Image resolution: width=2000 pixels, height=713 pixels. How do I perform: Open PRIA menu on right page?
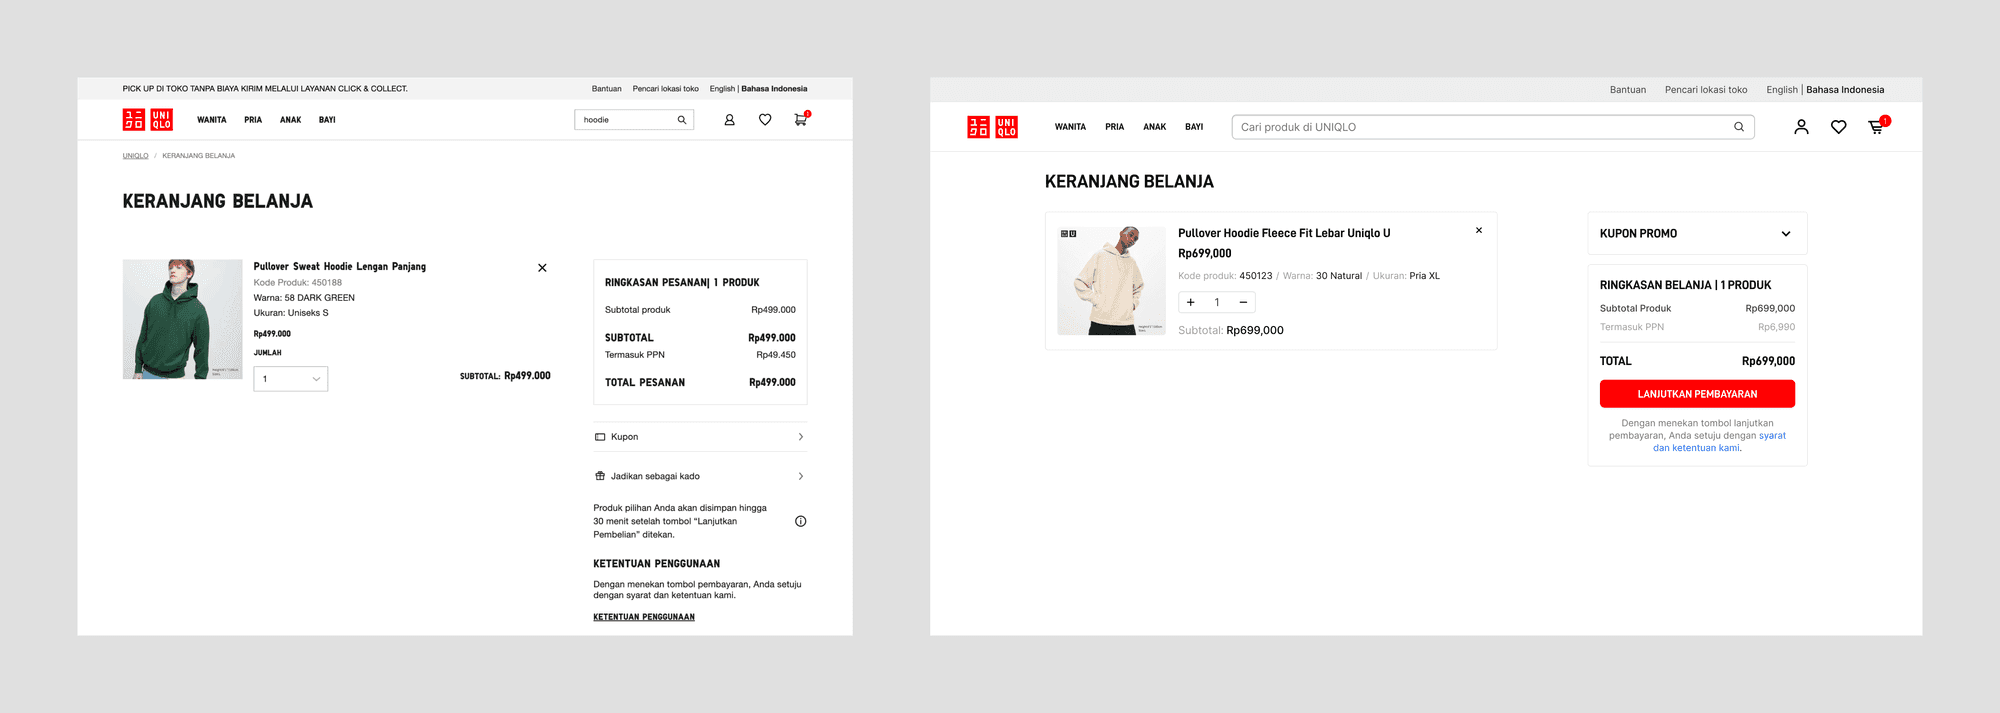point(1115,127)
